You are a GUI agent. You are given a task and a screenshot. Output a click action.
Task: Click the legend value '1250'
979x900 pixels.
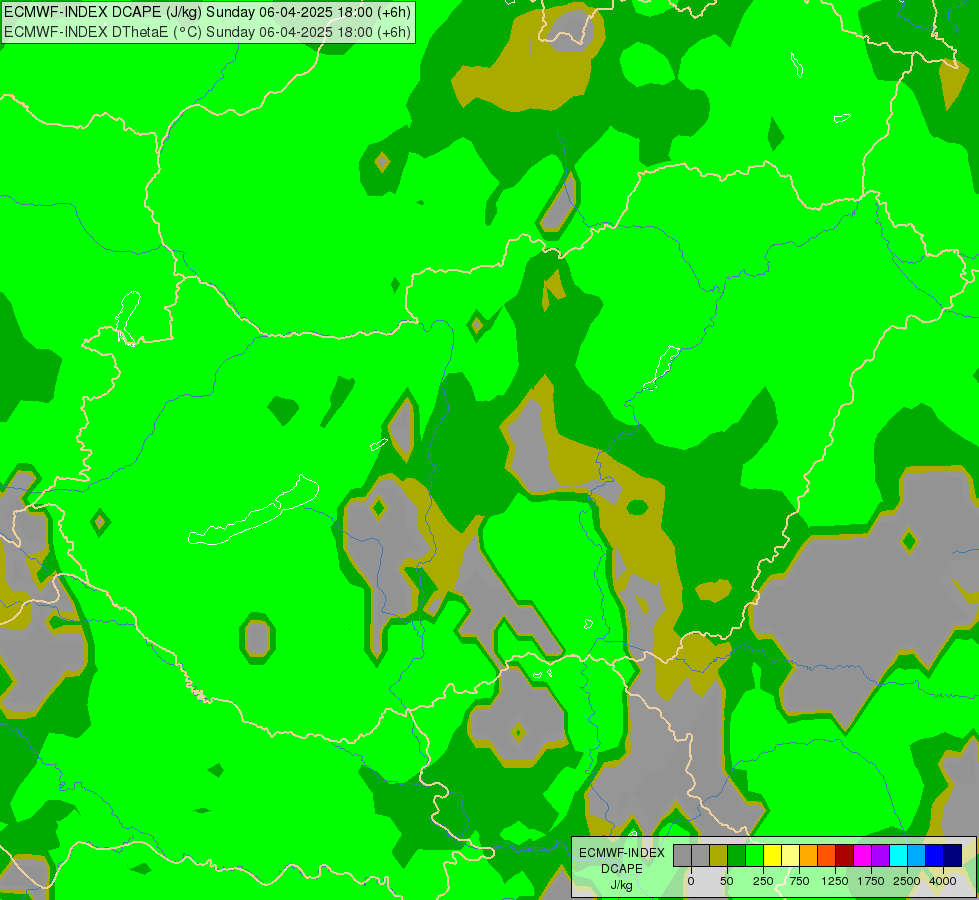pos(835,881)
